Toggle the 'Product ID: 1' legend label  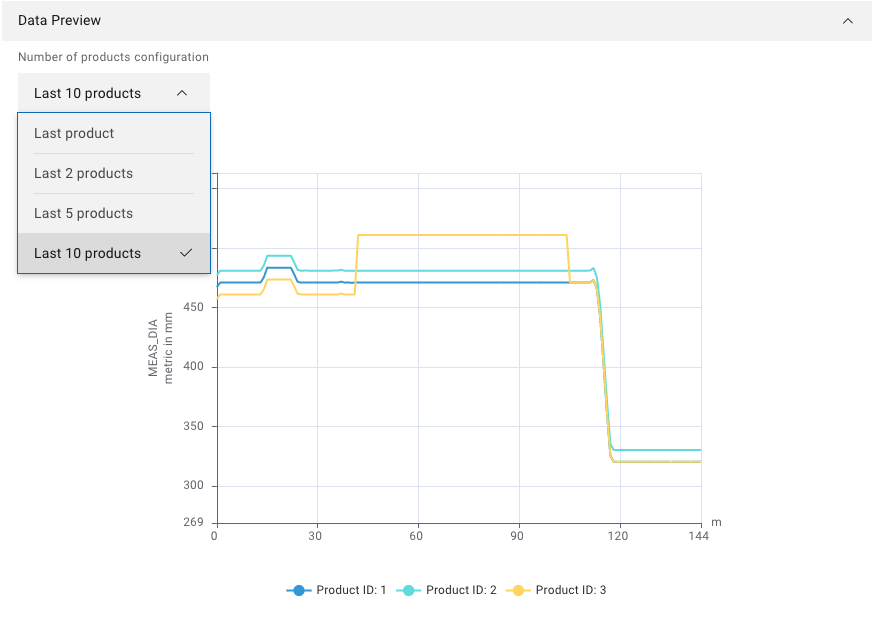(351, 590)
